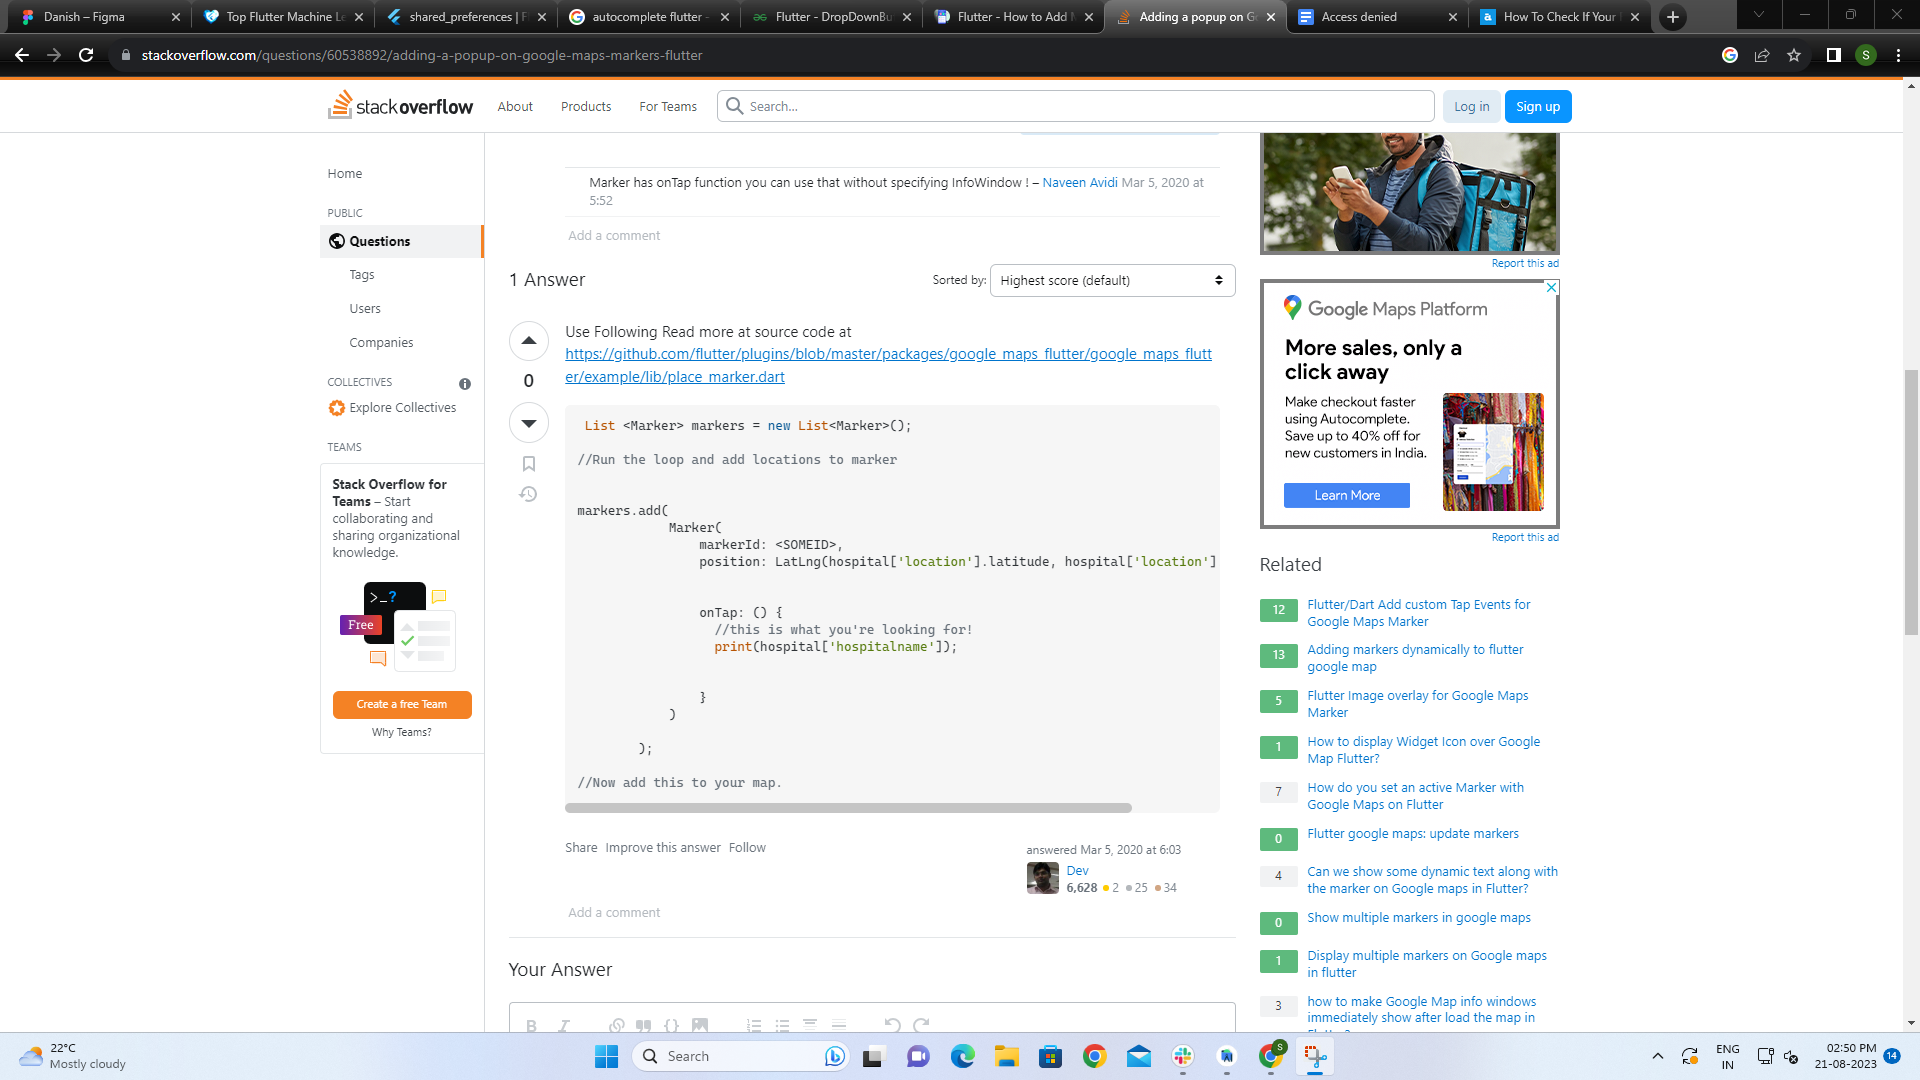Share this page icon in address bar
Screen dimensions: 1920x1080
(x=1762, y=55)
